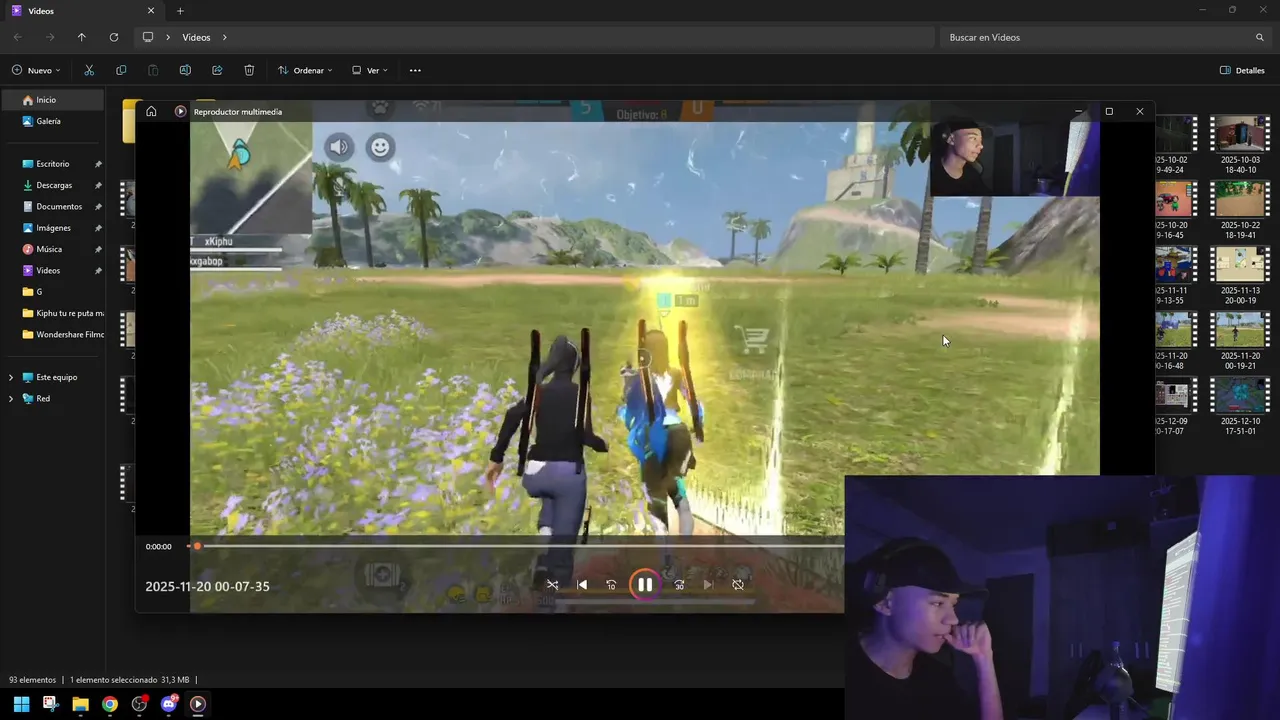Open Escritorio in the sidebar
Viewport: 1280px width, 720px height.
point(52,164)
